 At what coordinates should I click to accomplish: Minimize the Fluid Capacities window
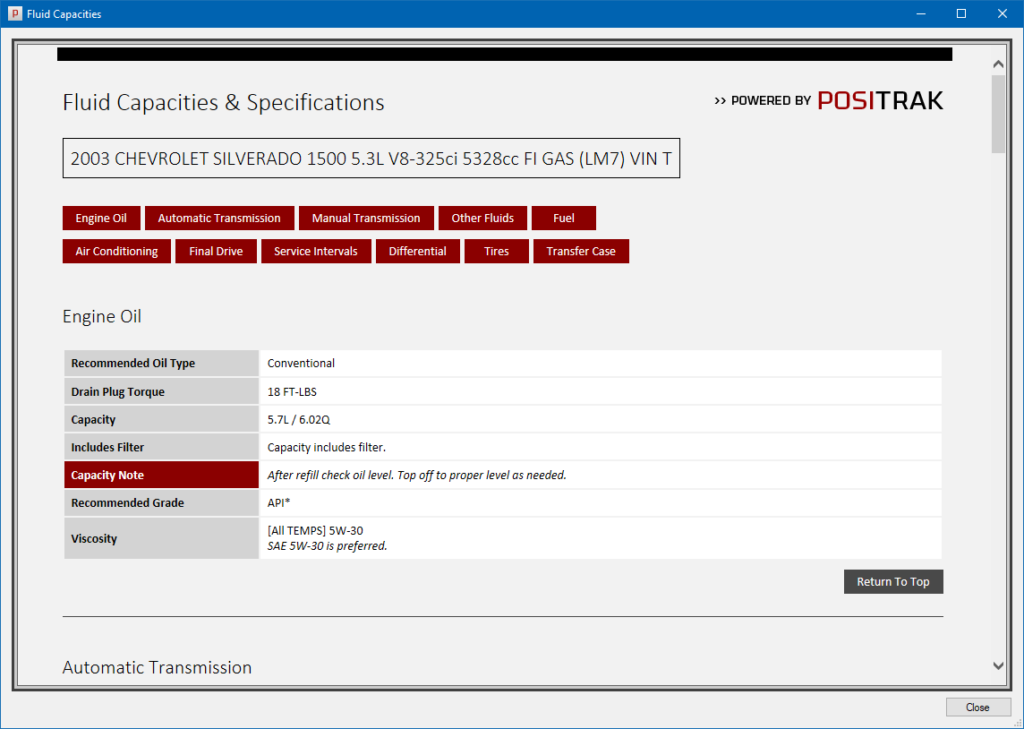(x=921, y=14)
